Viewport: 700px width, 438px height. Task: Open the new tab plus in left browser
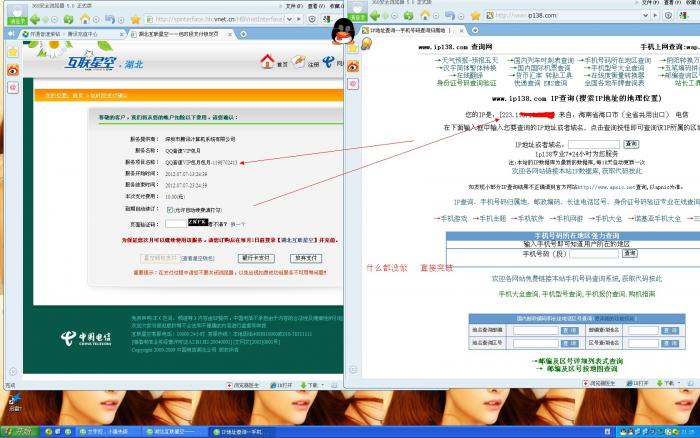pos(243,34)
